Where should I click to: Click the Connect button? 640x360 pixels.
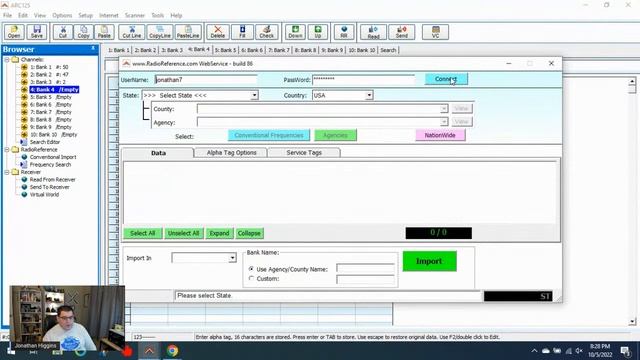[446, 79]
